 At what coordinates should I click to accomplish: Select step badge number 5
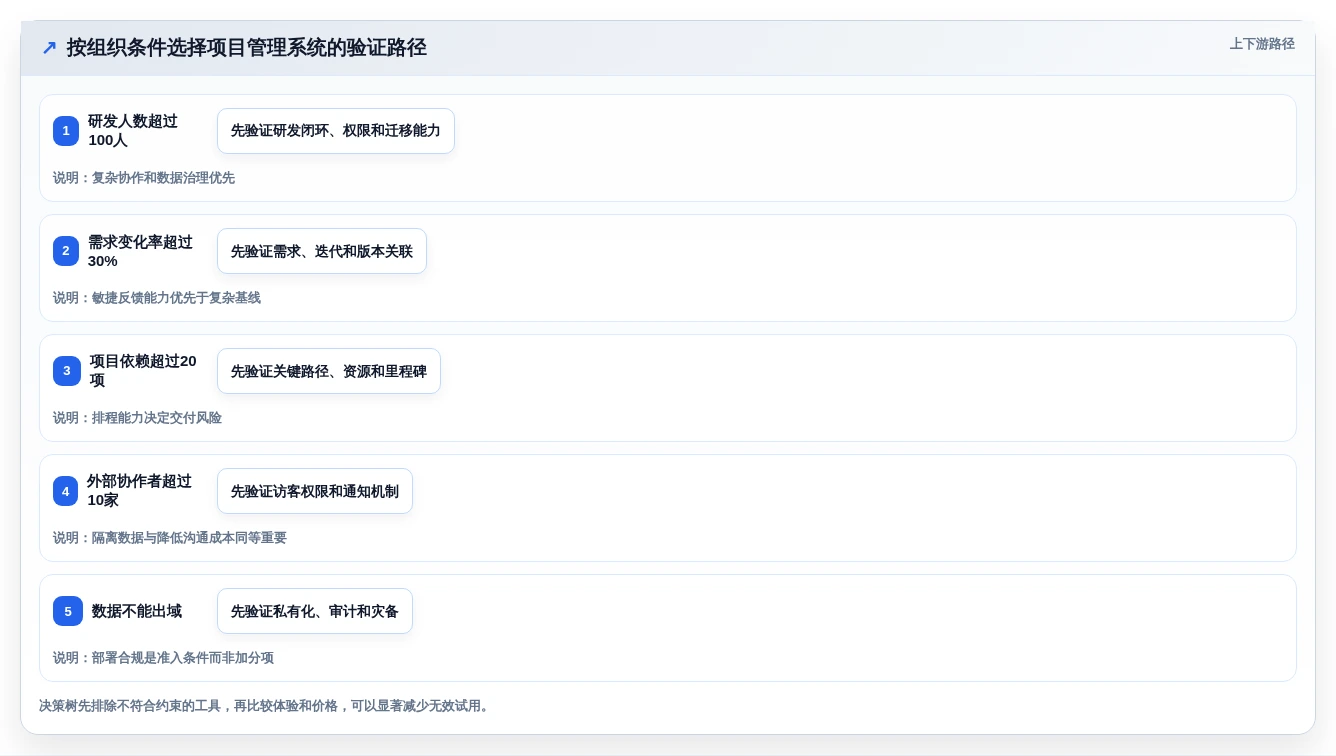(x=68, y=611)
